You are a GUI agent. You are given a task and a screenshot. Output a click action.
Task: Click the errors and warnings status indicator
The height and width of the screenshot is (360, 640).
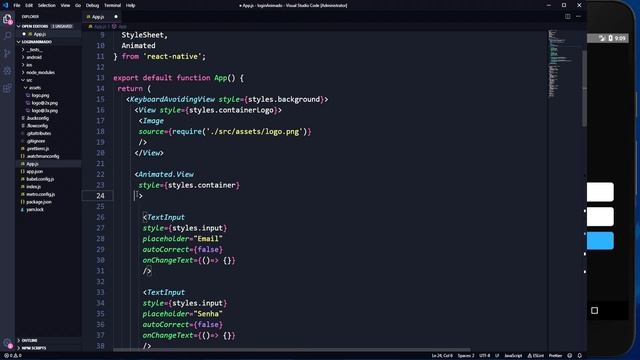[13, 356]
